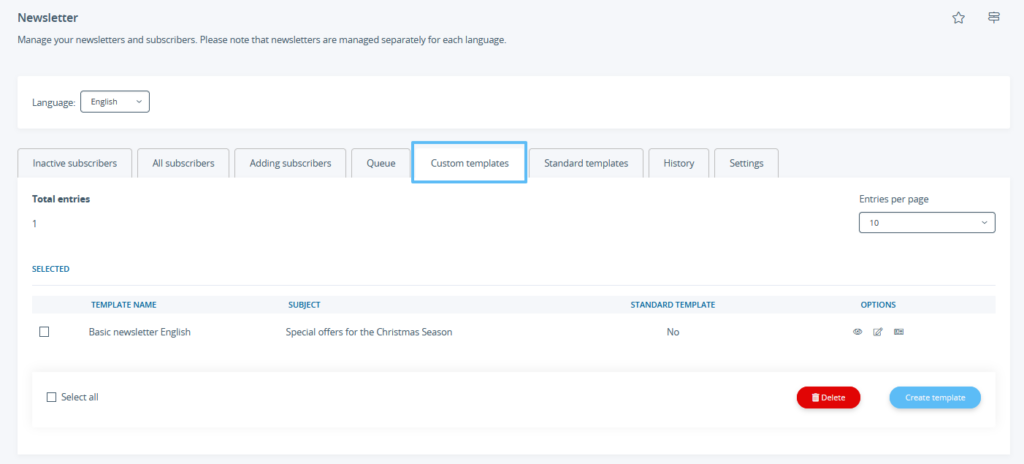Open the All subscribers tab
The width and height of the screenshot is (1024, 464).
184,163
